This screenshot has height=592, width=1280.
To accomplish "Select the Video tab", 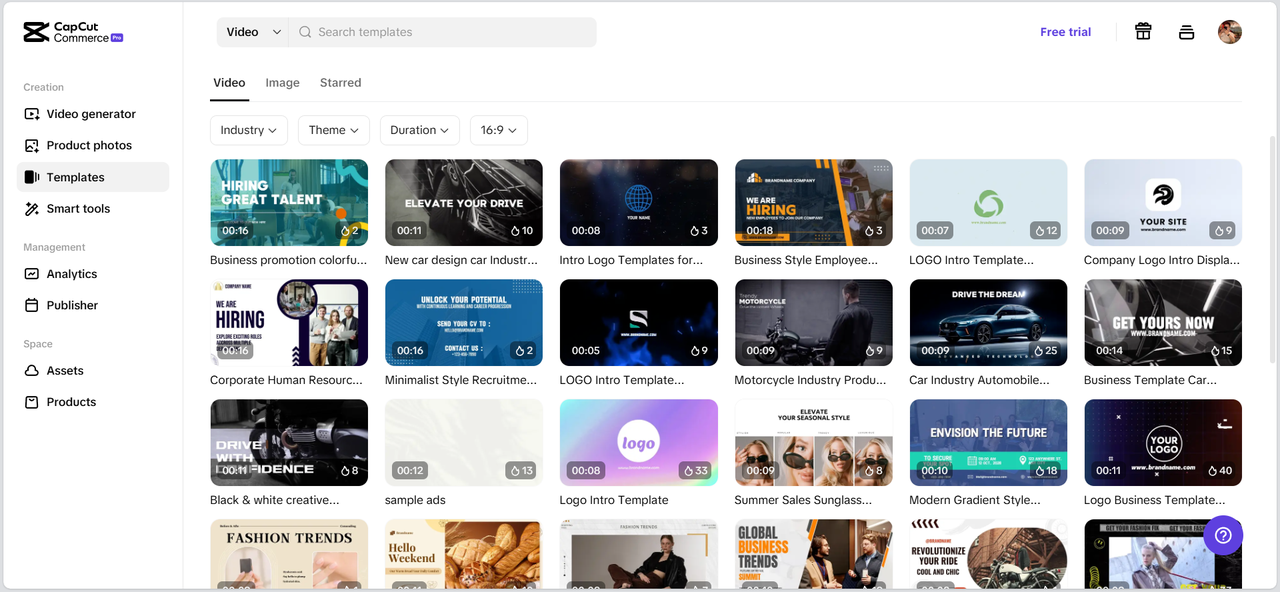I will [x=229, y=83].
